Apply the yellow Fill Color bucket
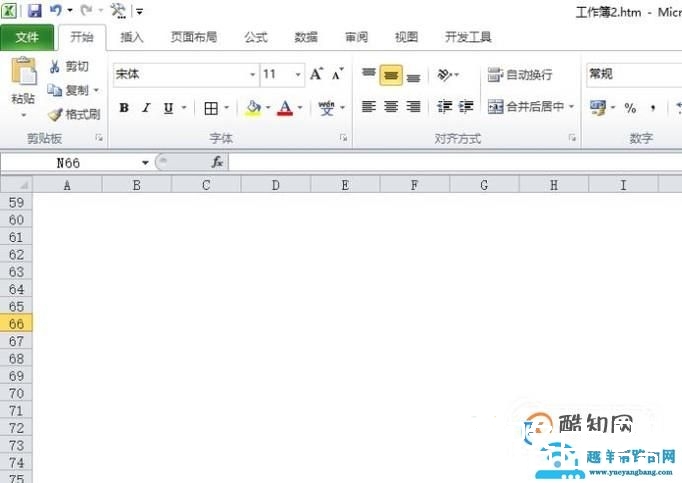This screenshot has height=483, width=682. click(x=253, y=107)
